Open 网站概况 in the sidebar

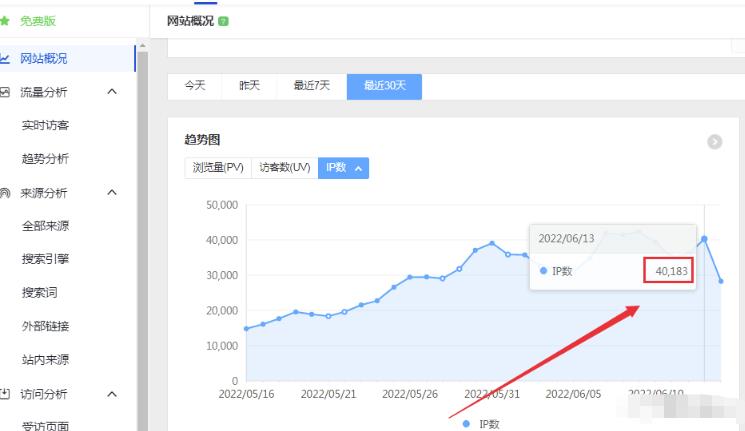(x=67, y=58)
